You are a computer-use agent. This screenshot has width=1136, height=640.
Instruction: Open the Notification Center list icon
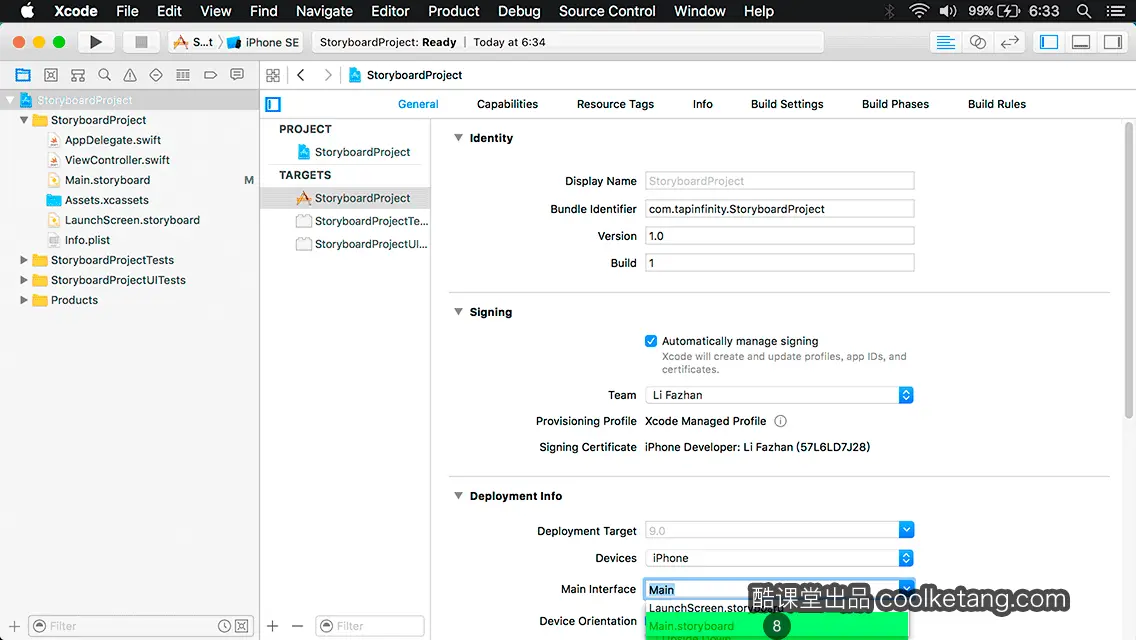[1116, 11]
